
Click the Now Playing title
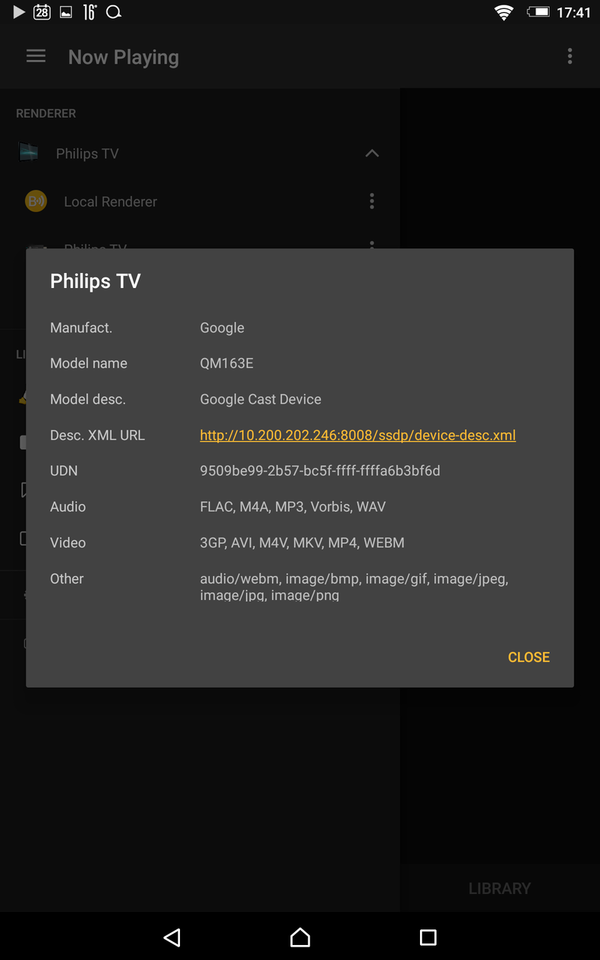pyautogui.click(x=124, y=57)
